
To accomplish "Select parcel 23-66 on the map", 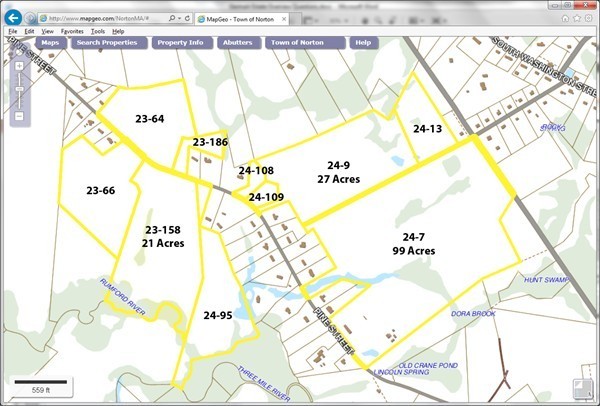I will [x=101, y=190].
